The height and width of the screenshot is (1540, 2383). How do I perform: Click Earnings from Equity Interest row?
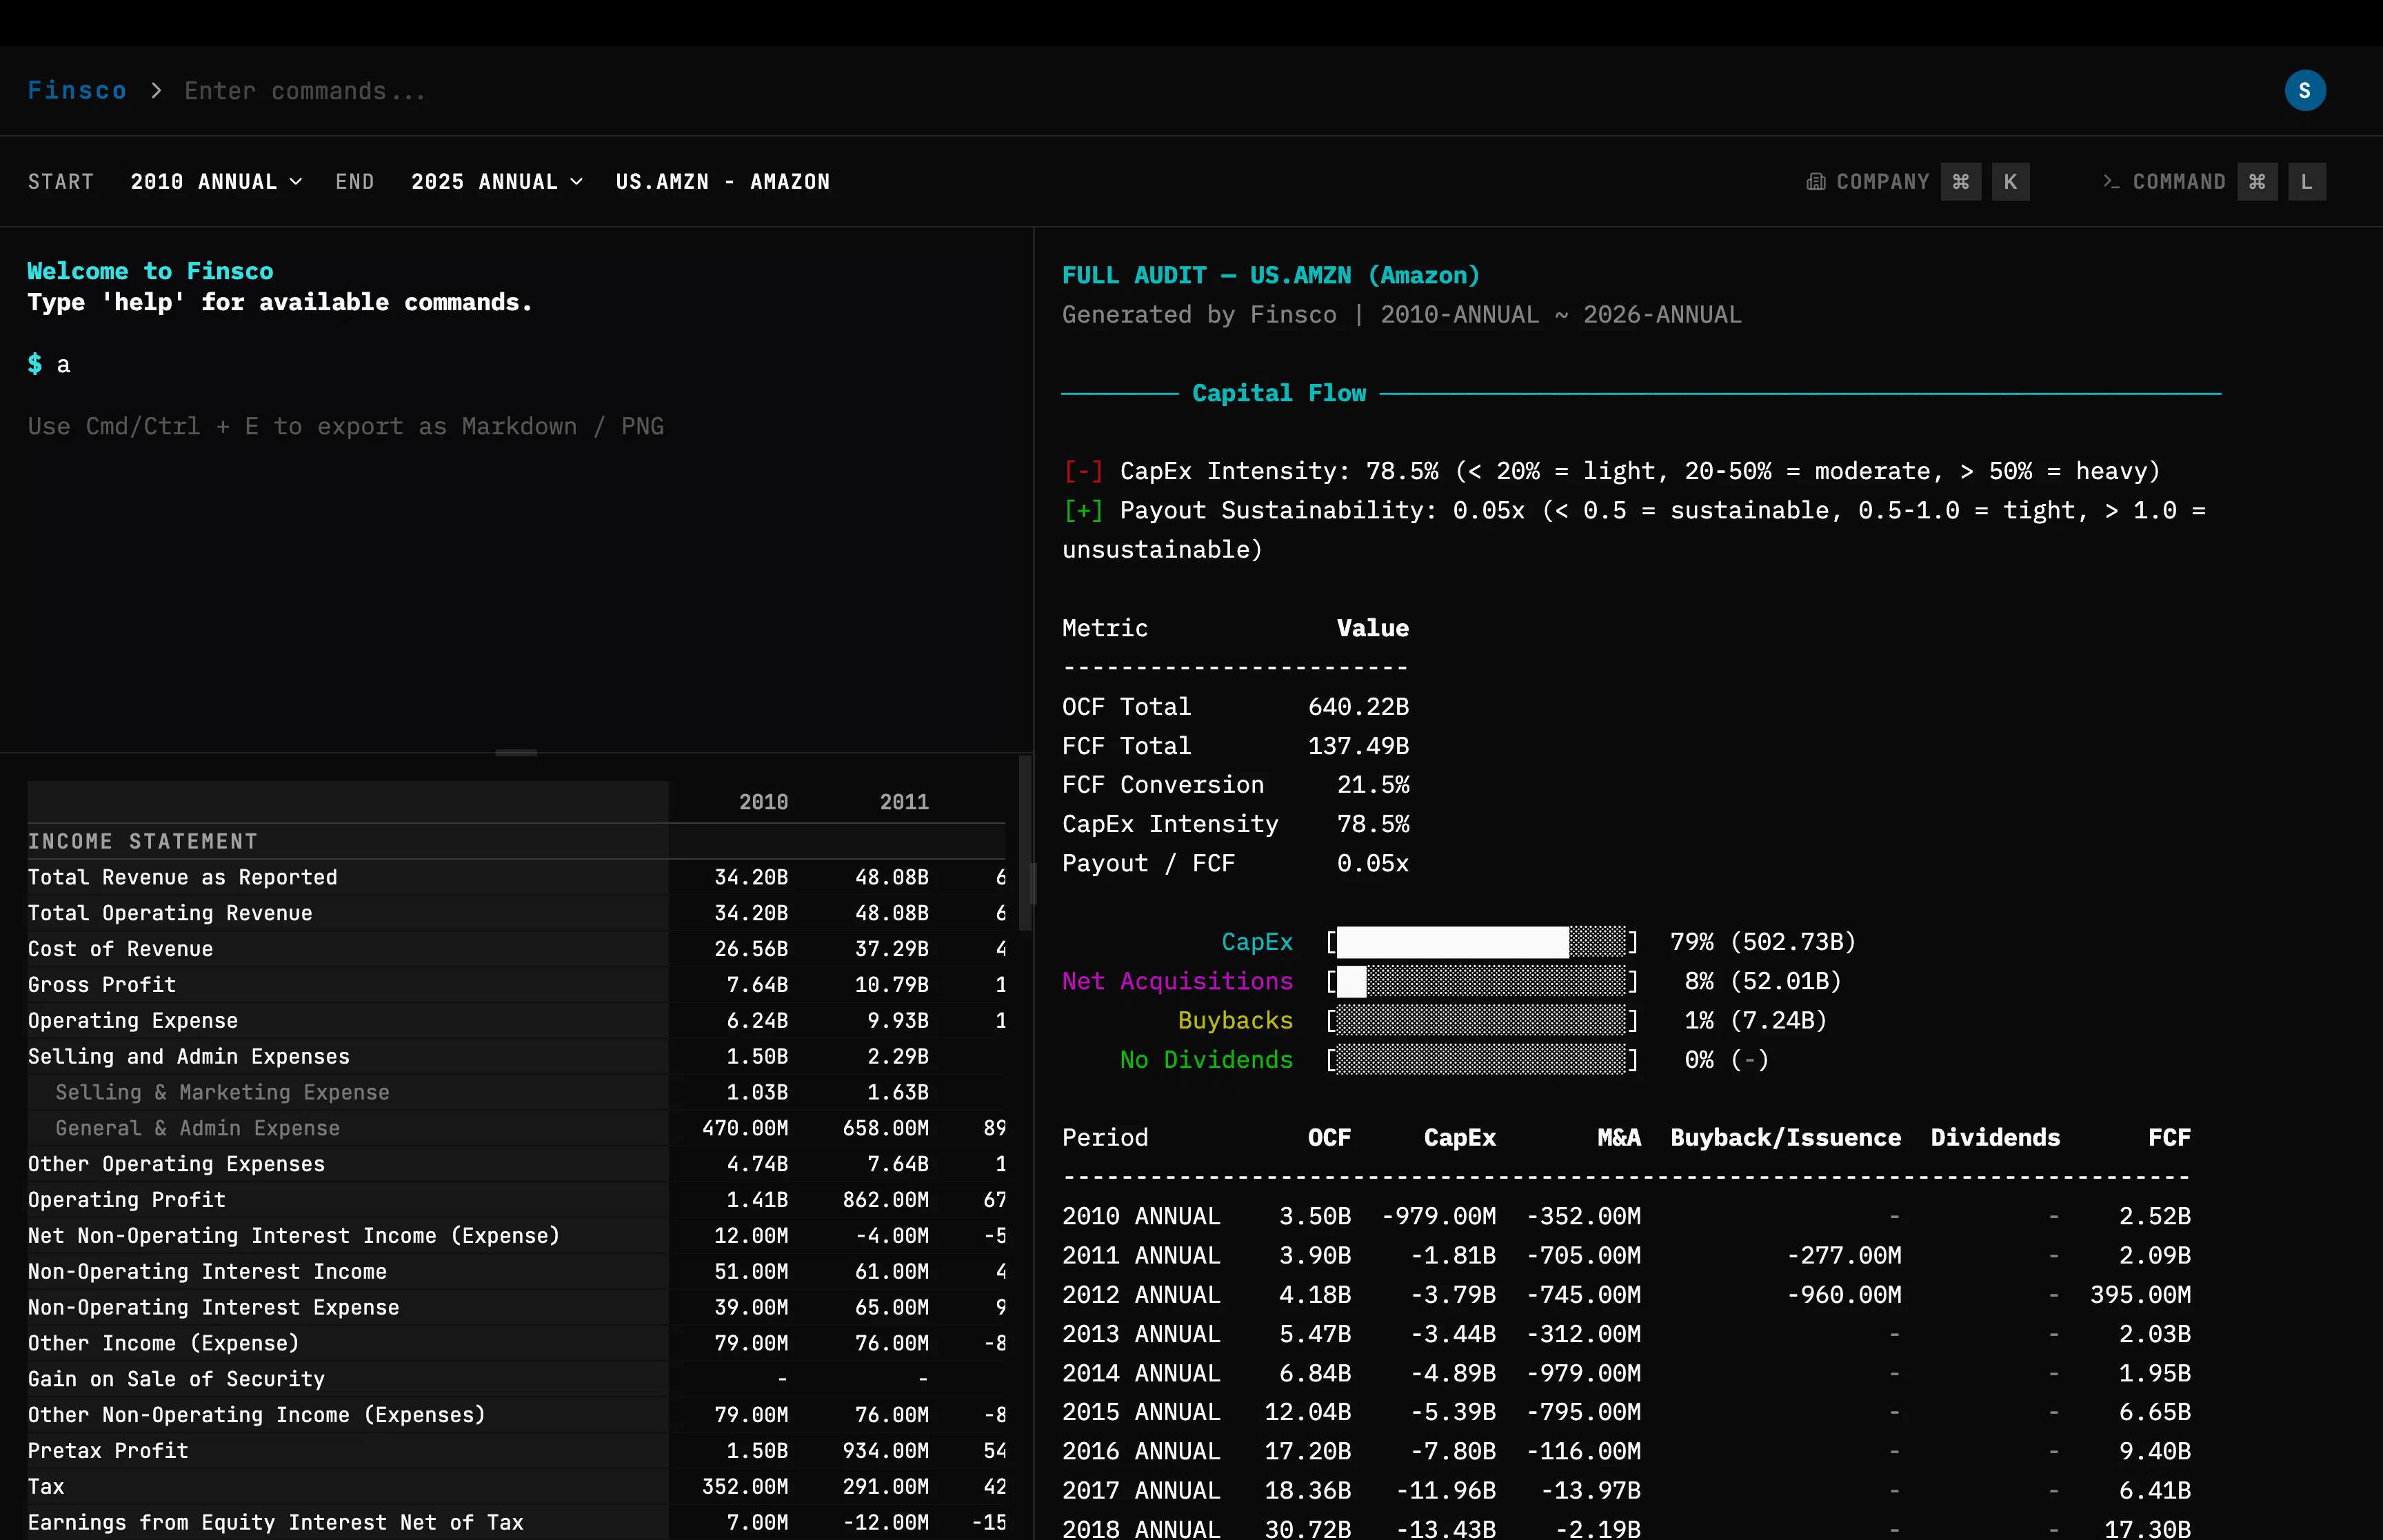516,1522
